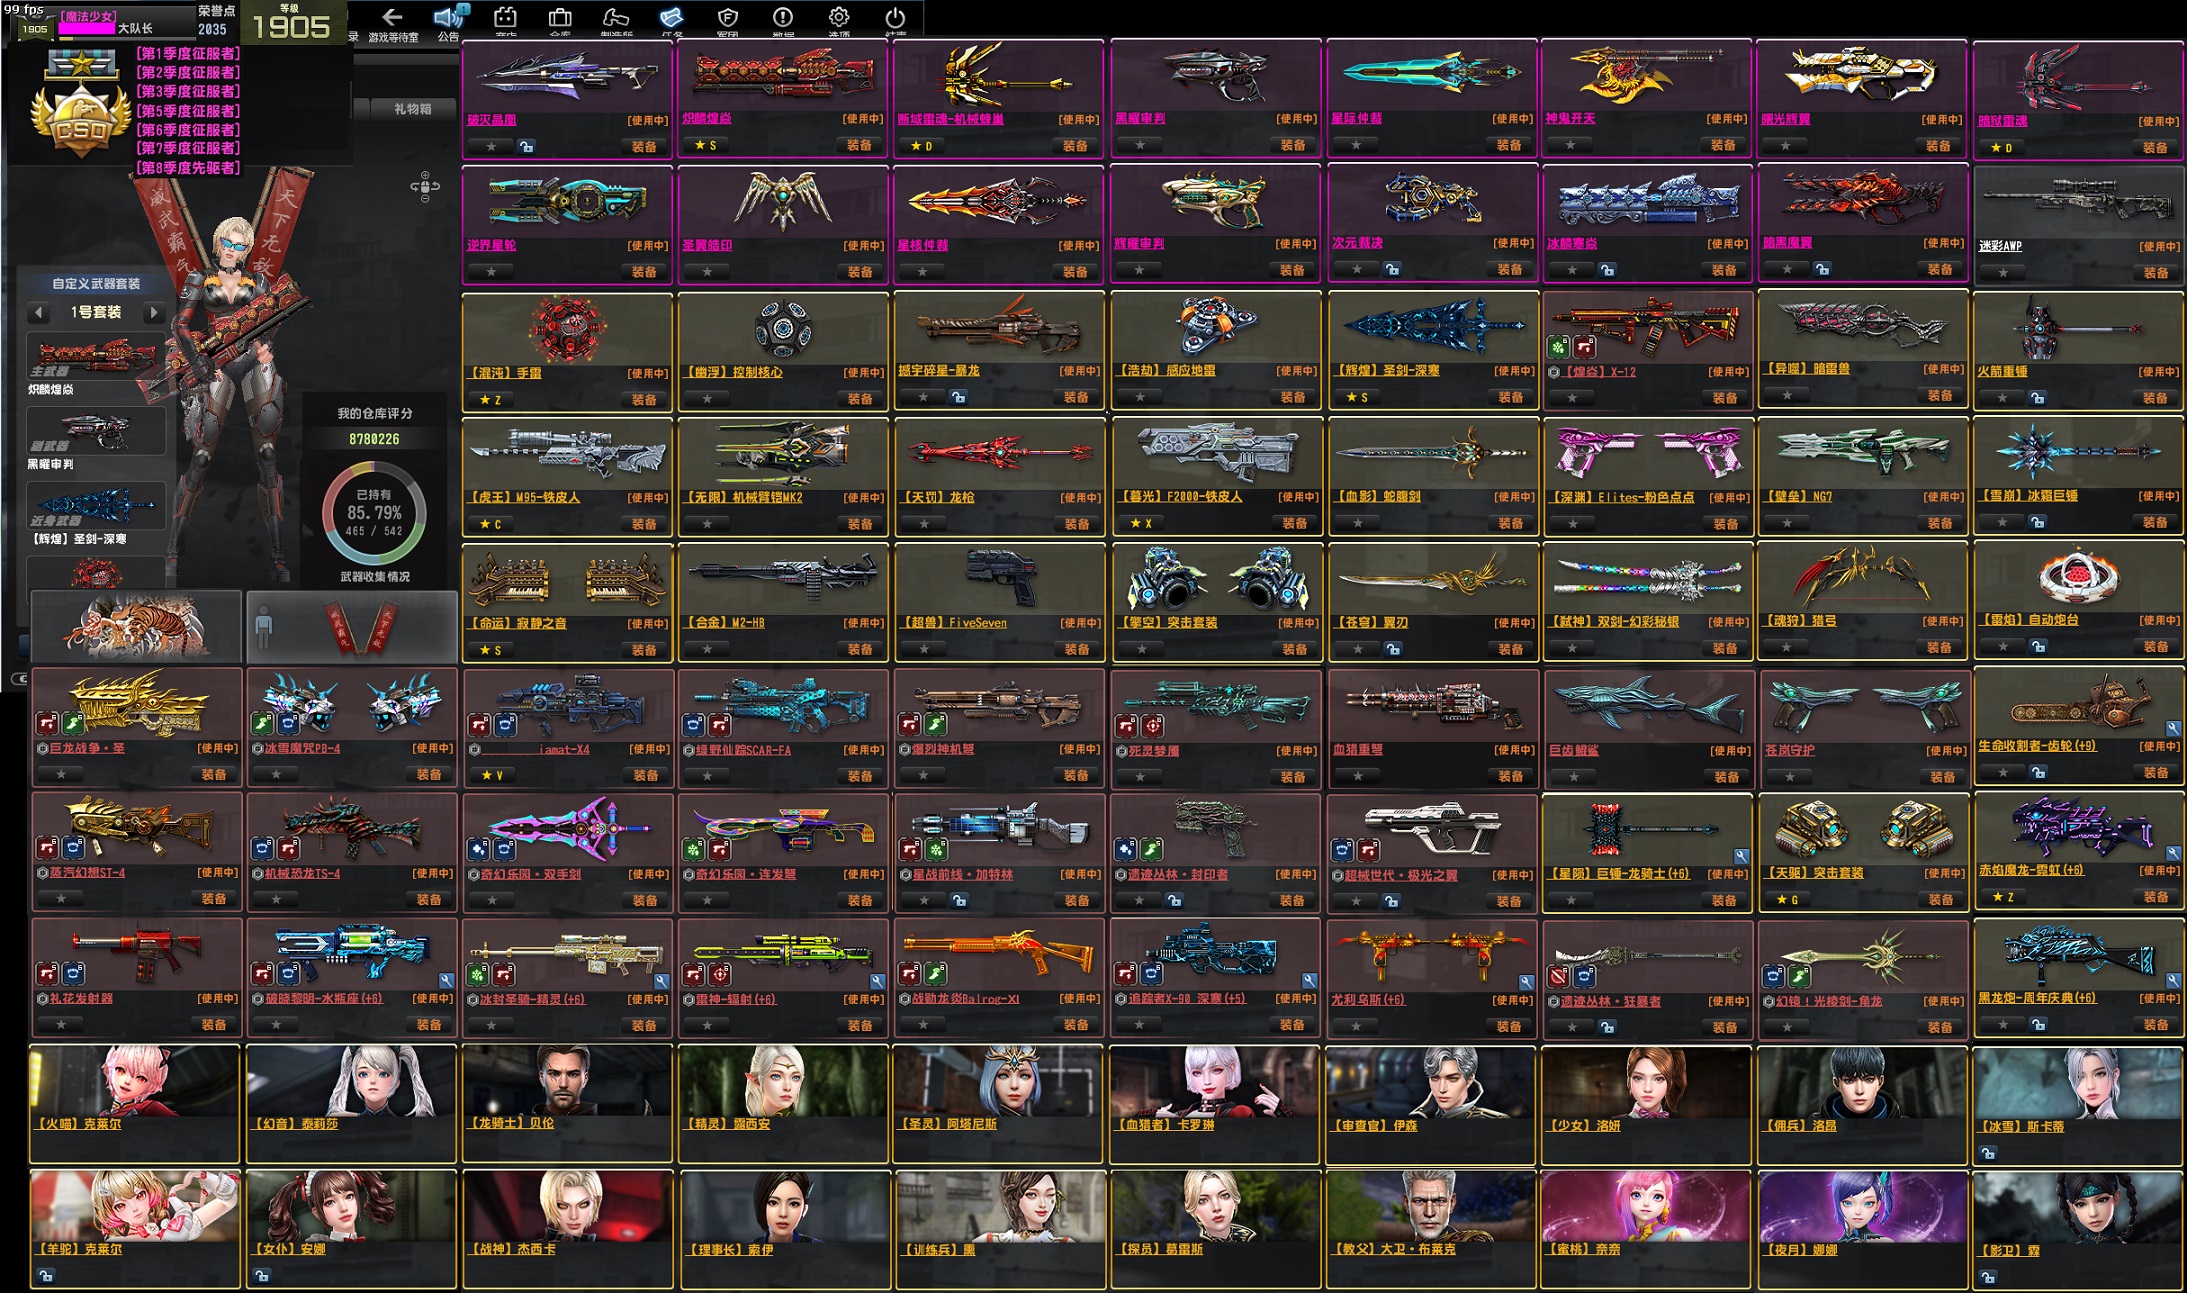The height and width of the screenshot is (1293, 2187).
Task: Select the 近身武器 slot 圣剑-深寒
Action: click(x=96, y=506)
